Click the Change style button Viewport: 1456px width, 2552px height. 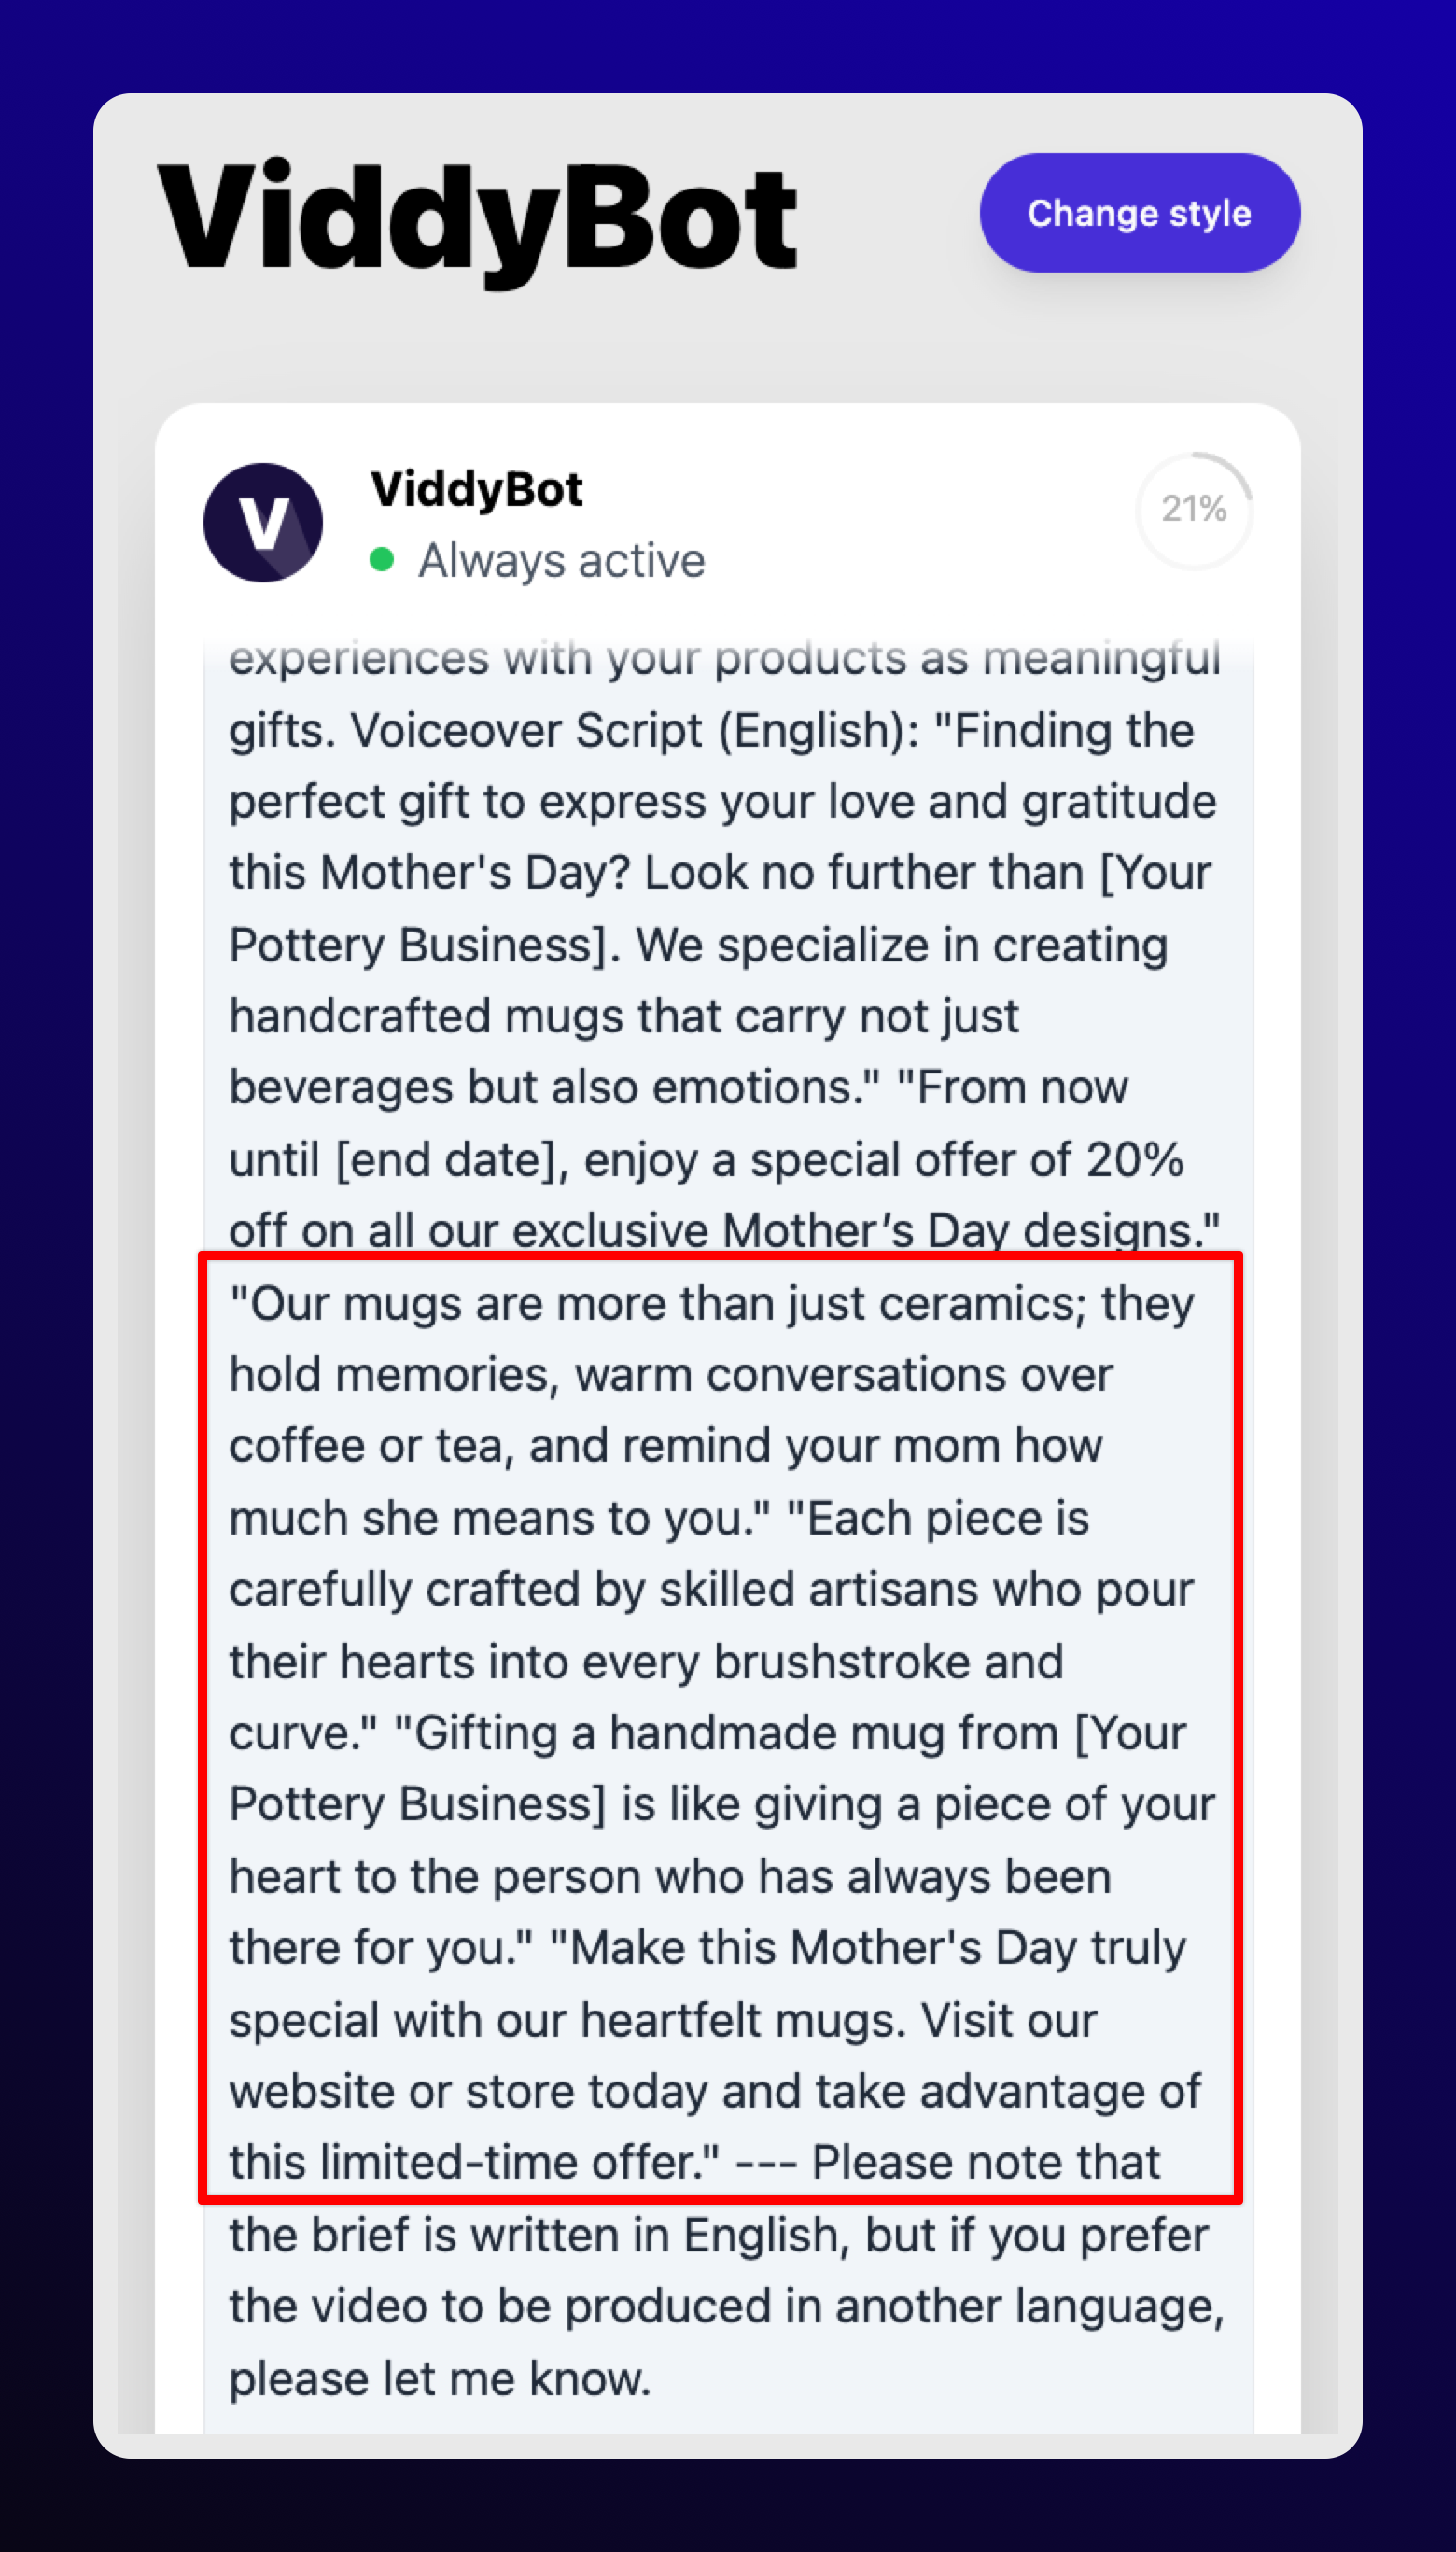tap(1139, 213)
